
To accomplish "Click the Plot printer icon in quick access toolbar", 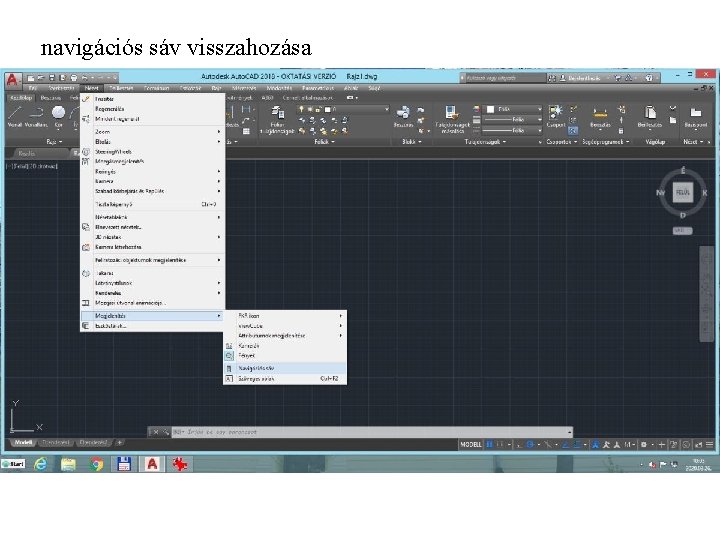I will tap(73, 78).
